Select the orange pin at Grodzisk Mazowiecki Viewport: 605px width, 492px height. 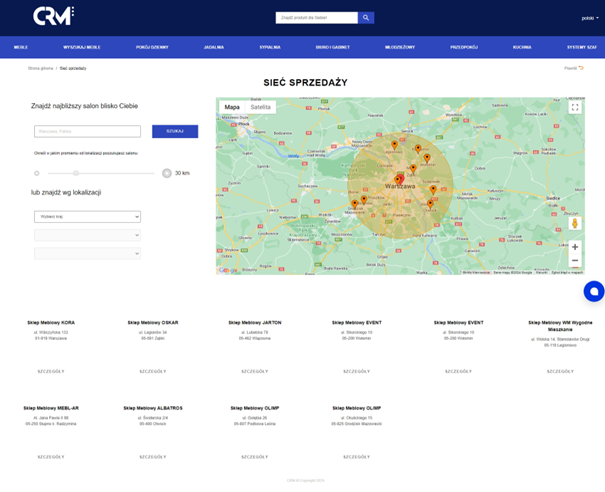[x=355, y=204]
